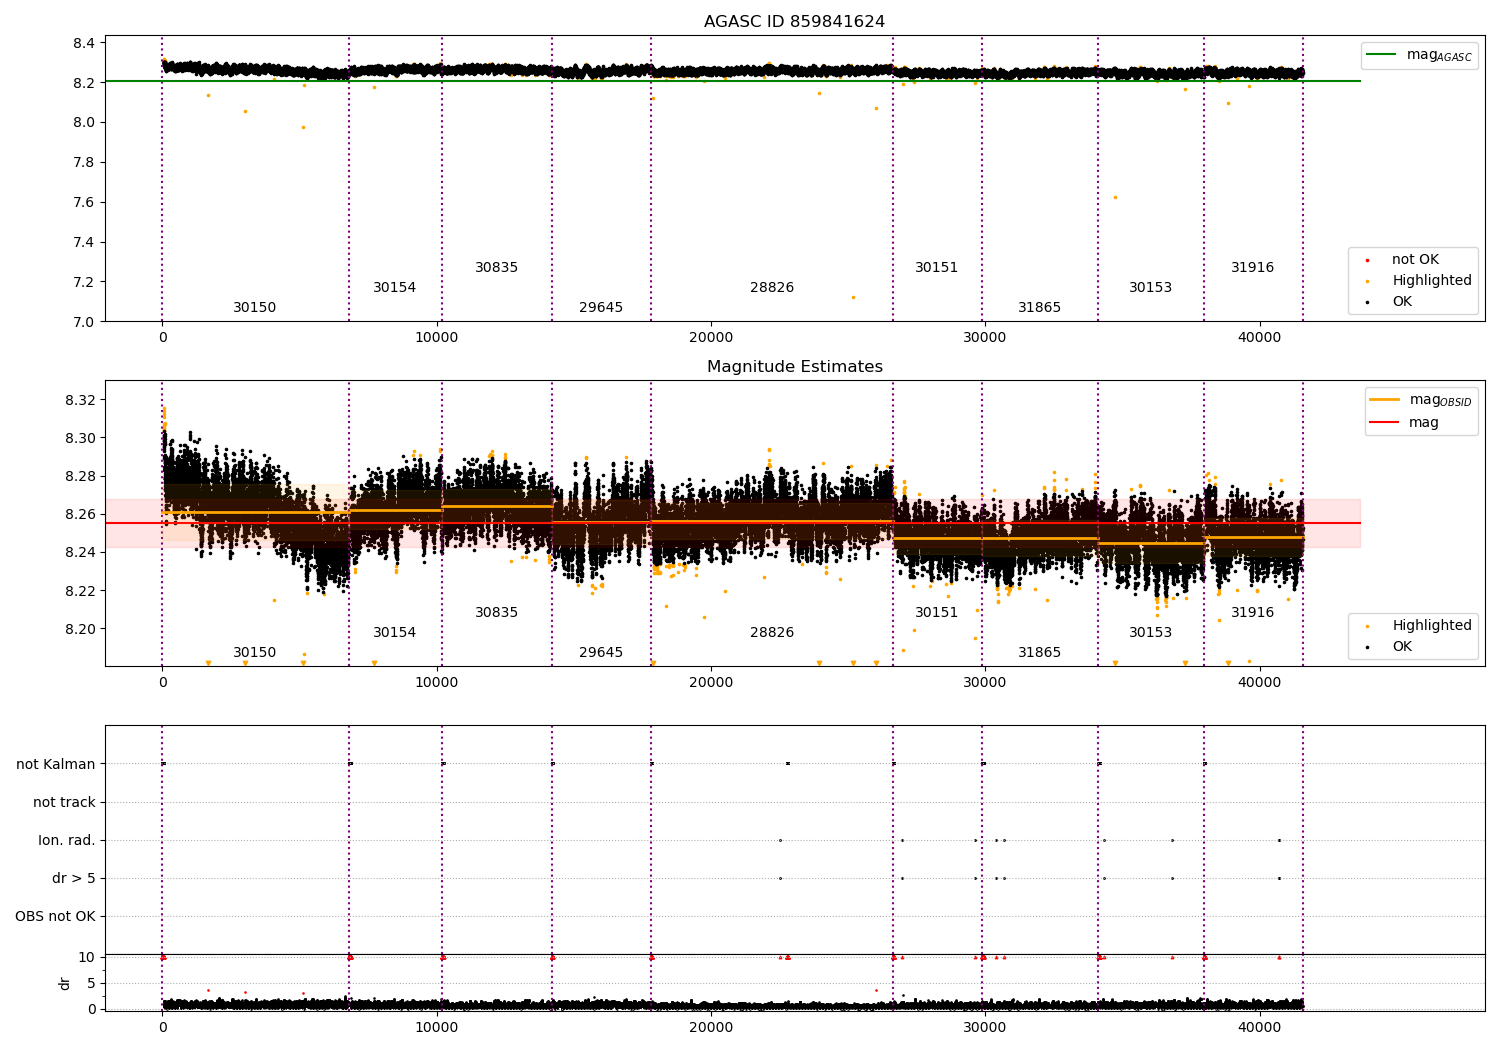1500x1050 pixels.
Task: Select OBSID label 28826 in the AGASC plot
Action: (x=772, y=288)
